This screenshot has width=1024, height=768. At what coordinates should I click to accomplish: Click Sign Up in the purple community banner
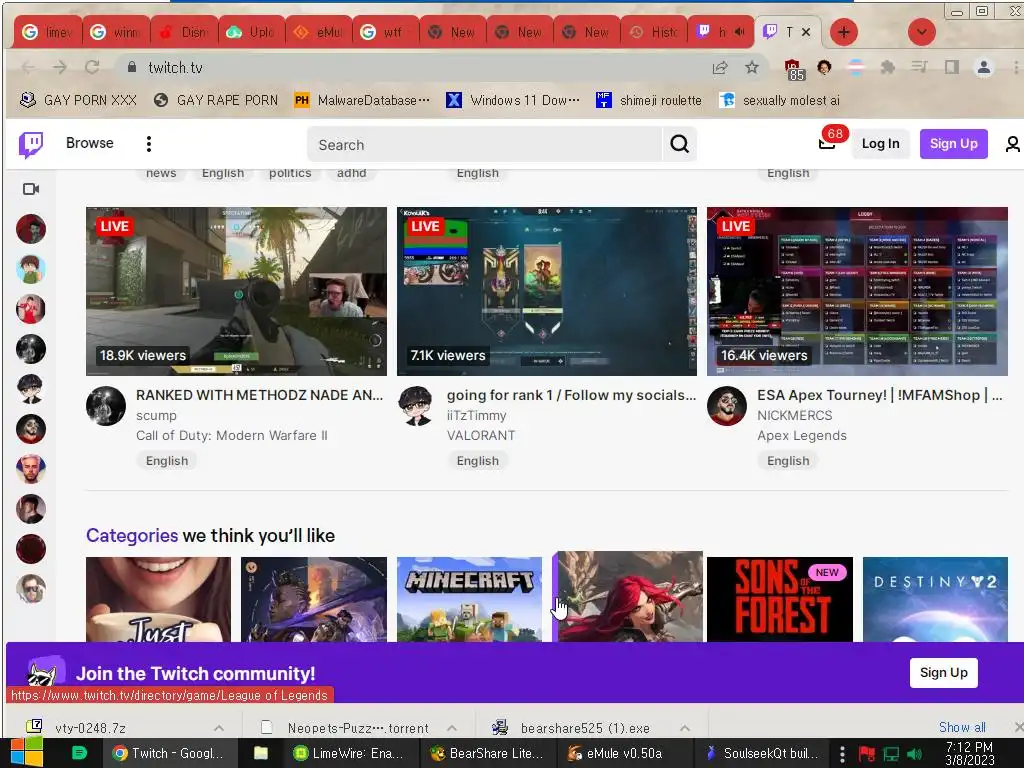tap(943, 673)
